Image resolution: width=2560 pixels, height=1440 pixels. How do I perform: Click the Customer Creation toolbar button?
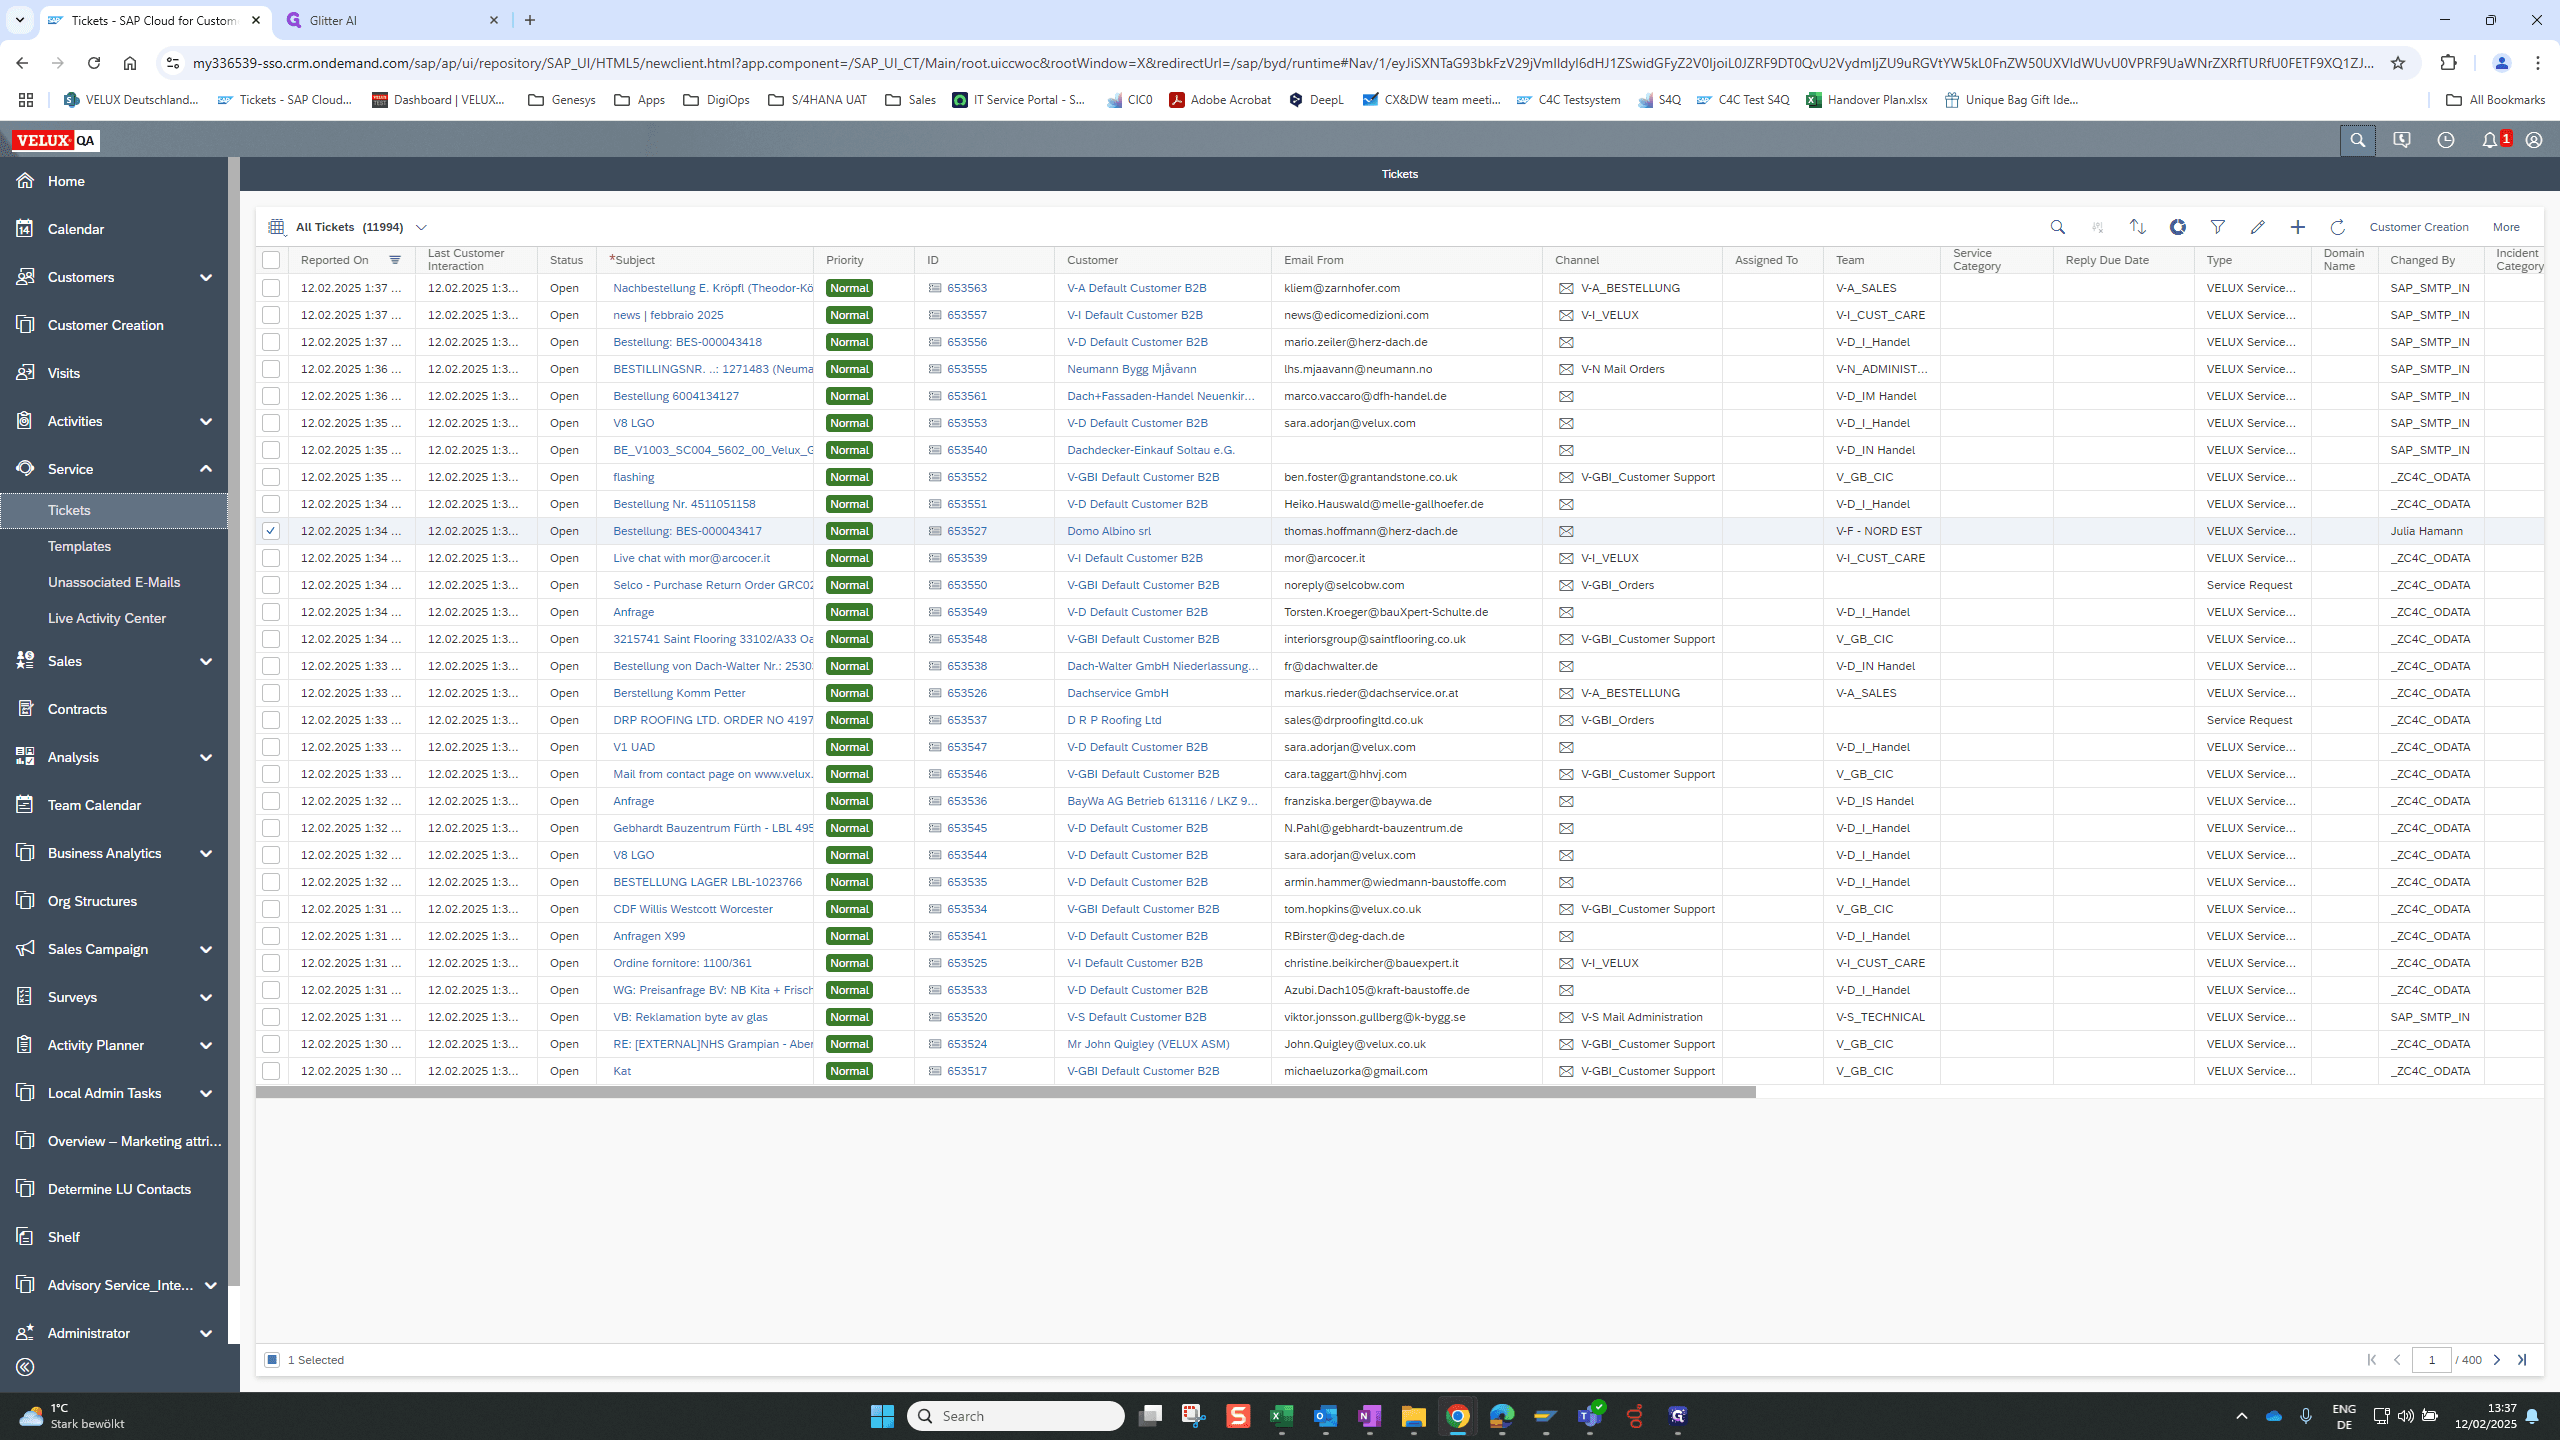point(2419,227)
